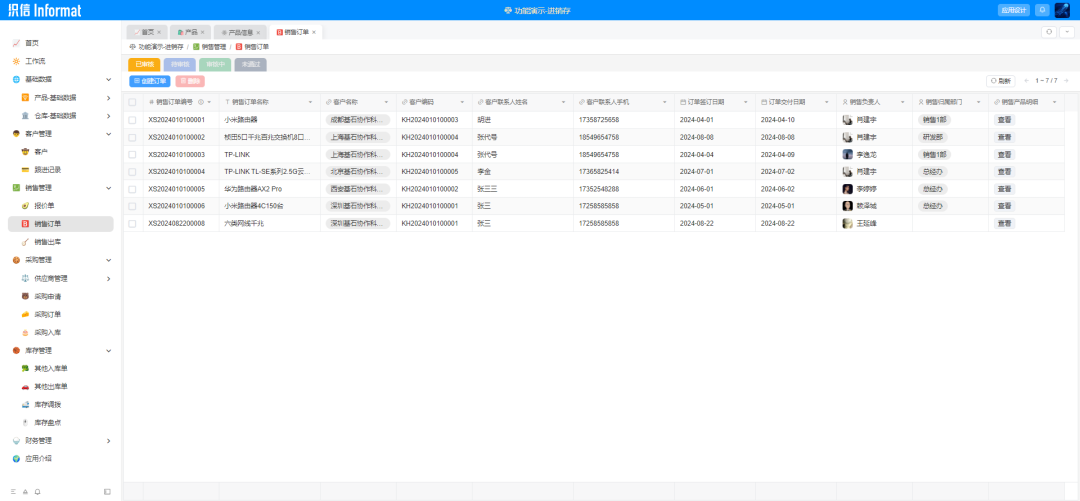Click the user avatar in top right

coord(1061,10)
